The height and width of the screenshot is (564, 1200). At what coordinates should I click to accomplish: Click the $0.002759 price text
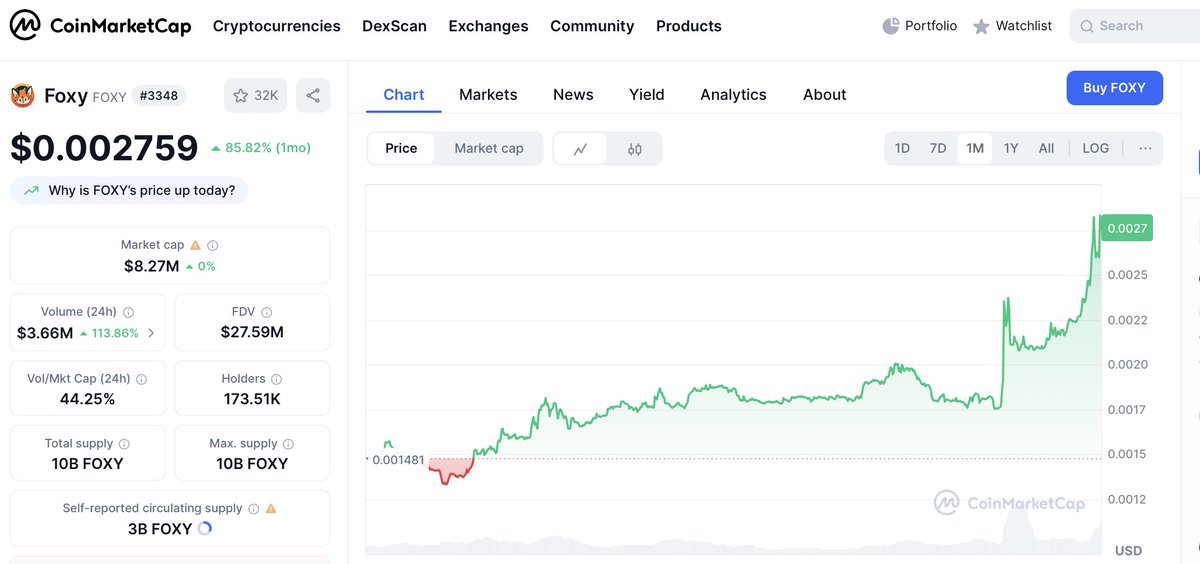tap(104, 148)
